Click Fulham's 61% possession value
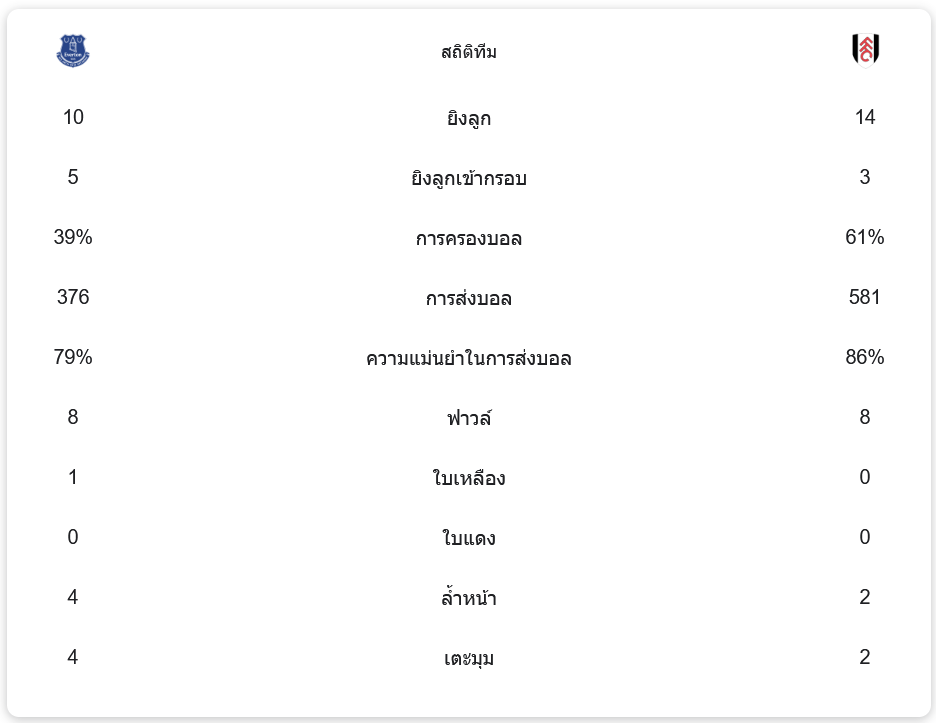The width and height of the screenshot is (936, 723). pos(864,237)
